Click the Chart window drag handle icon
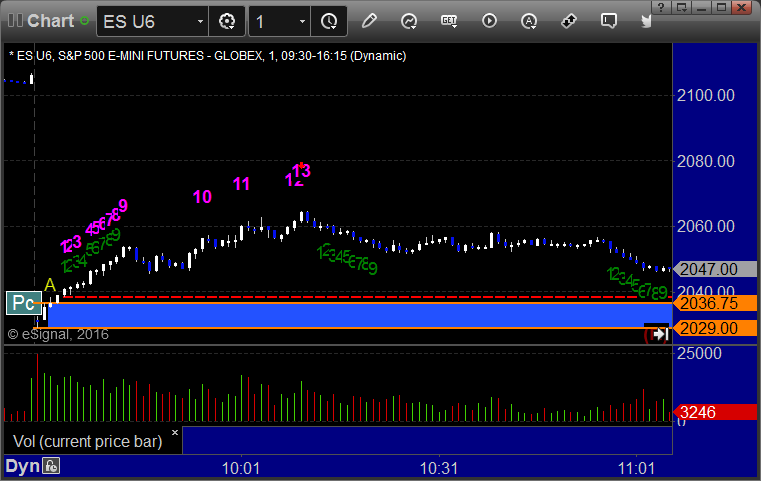761x481 pixels. [x=15, y=21]
